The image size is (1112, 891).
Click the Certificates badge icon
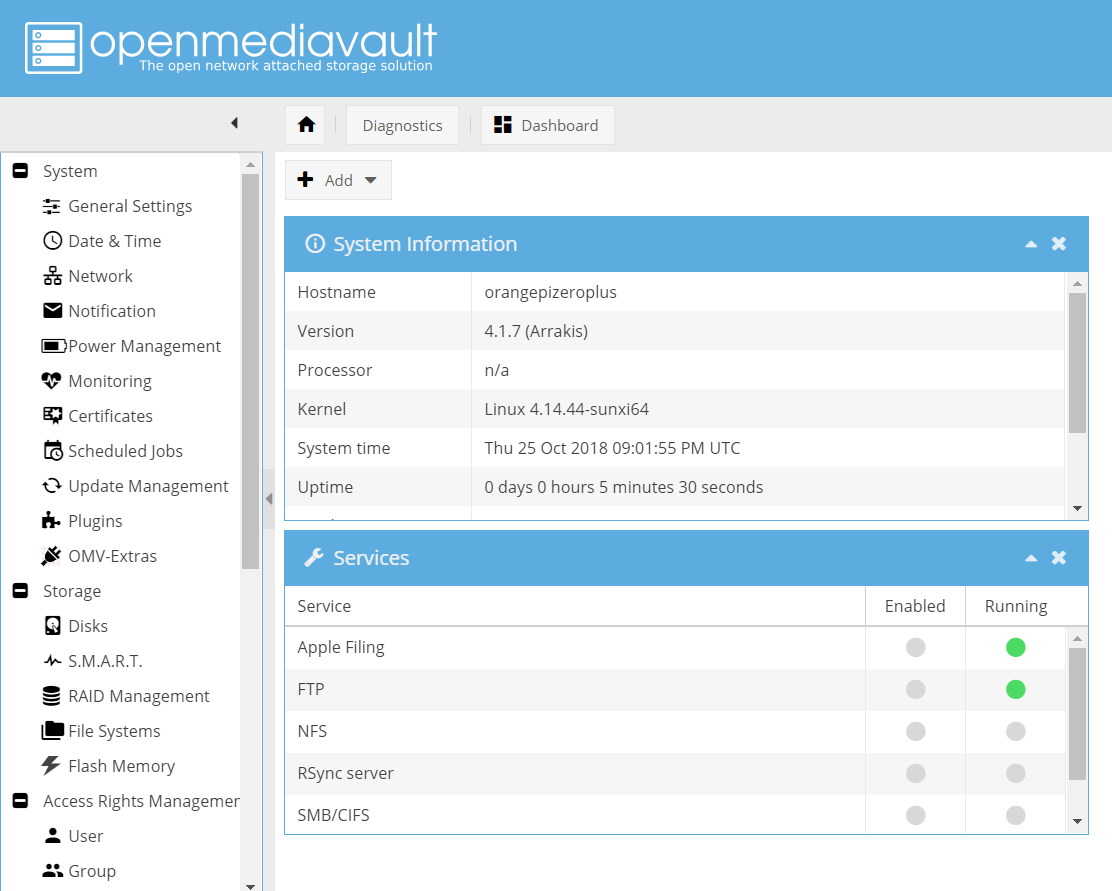point(52,416)
